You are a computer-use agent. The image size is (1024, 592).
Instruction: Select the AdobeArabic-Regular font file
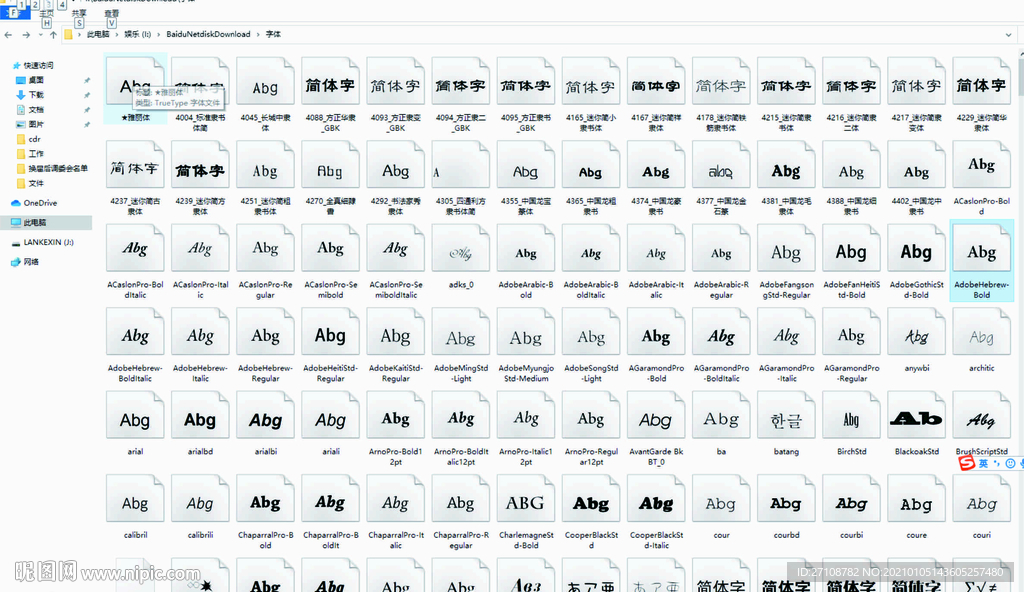[x=721, y=260]
